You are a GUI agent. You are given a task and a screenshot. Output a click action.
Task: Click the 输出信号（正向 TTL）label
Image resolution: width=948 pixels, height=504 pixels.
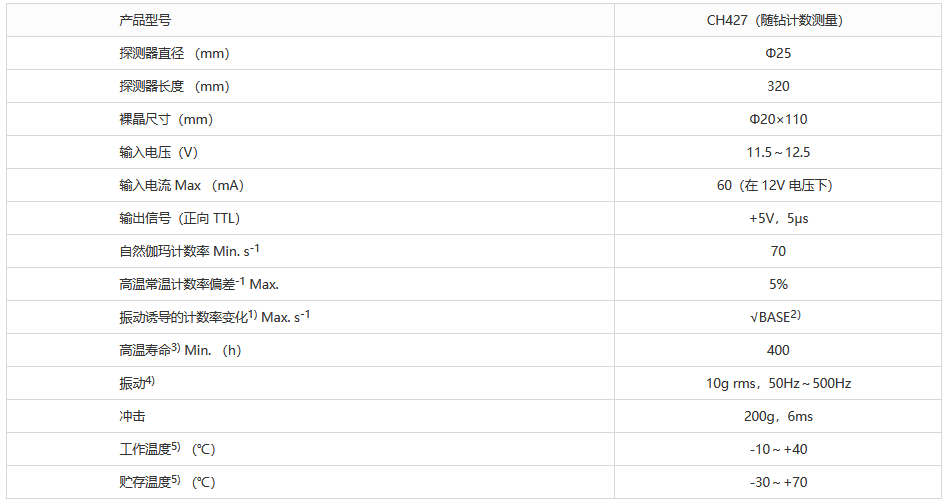pos(179,218)
